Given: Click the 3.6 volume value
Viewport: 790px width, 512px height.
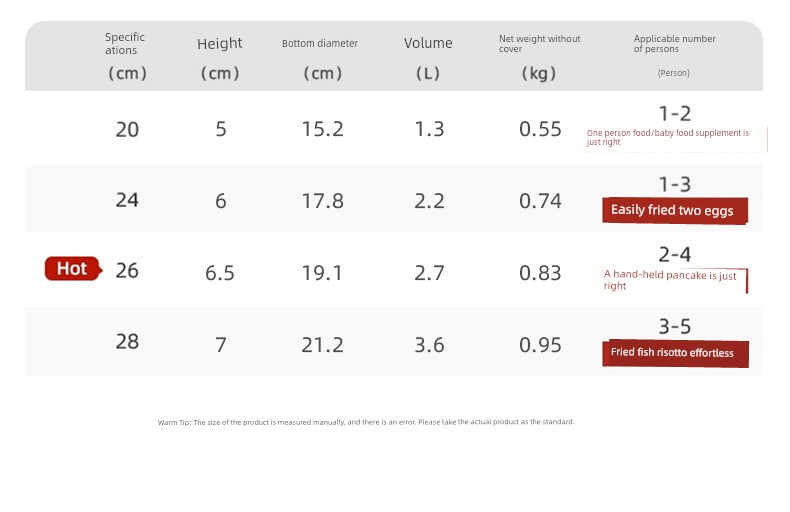Looking at the screenshot, I should pos(429,345).
